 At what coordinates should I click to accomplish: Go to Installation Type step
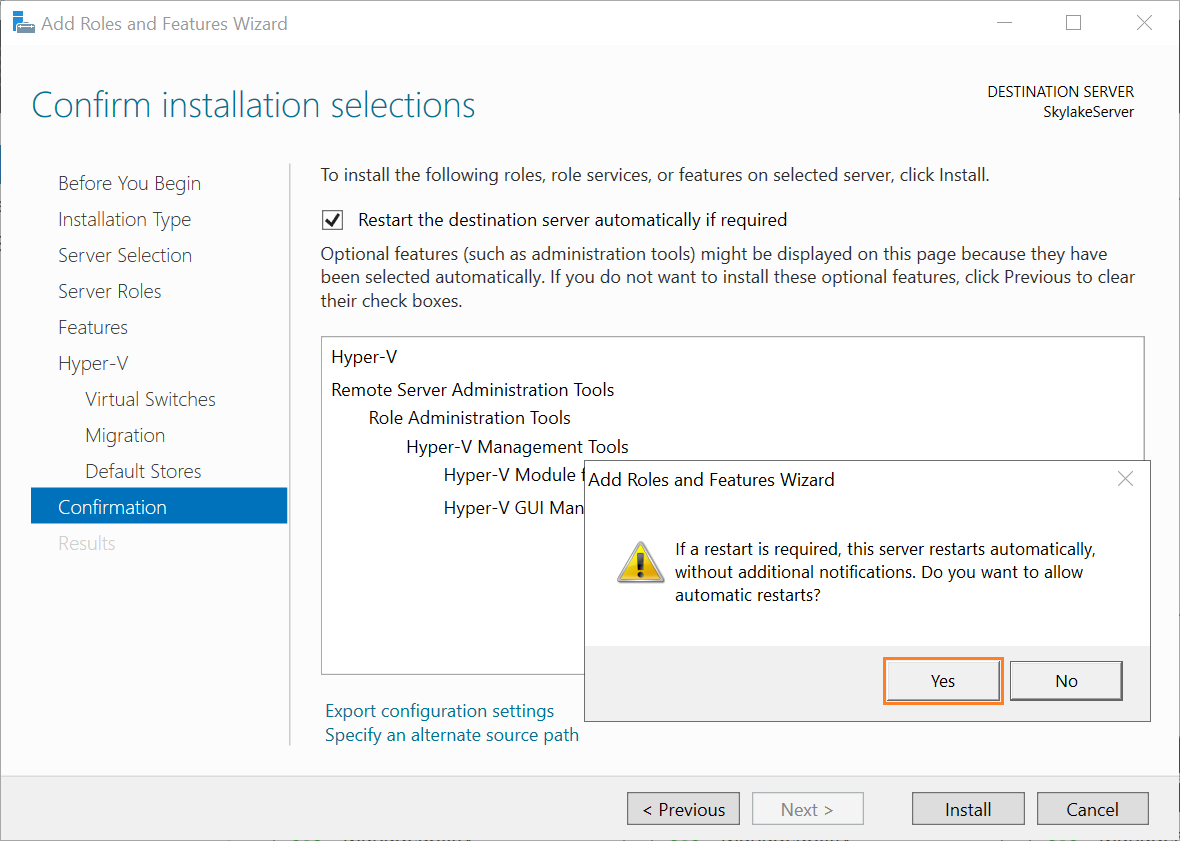[x=124, y=220]
